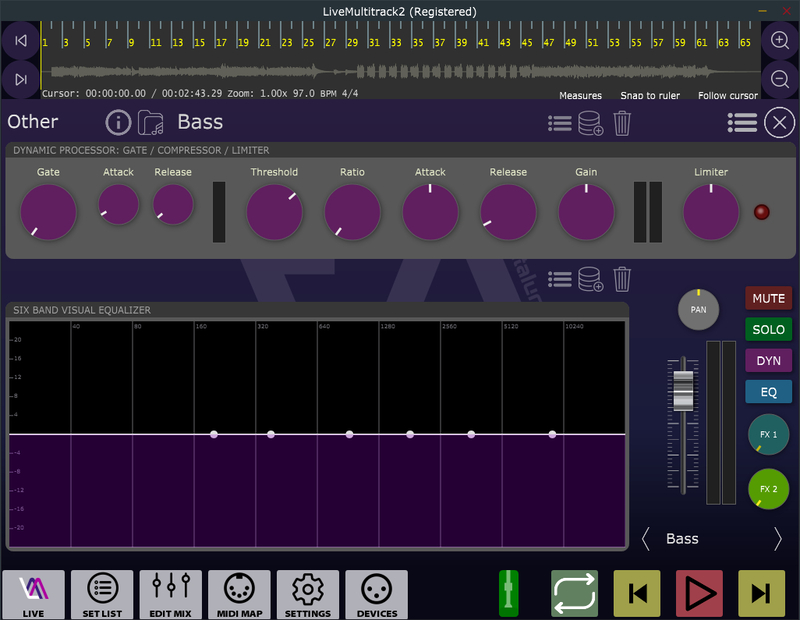Mute the Bass channel

[768, 299]
